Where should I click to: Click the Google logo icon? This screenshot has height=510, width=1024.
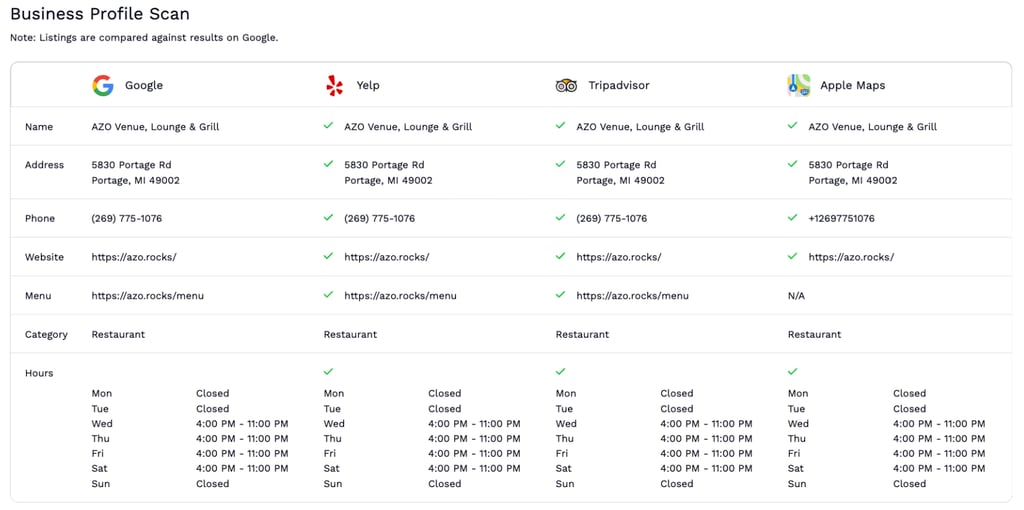coord(103,86)
